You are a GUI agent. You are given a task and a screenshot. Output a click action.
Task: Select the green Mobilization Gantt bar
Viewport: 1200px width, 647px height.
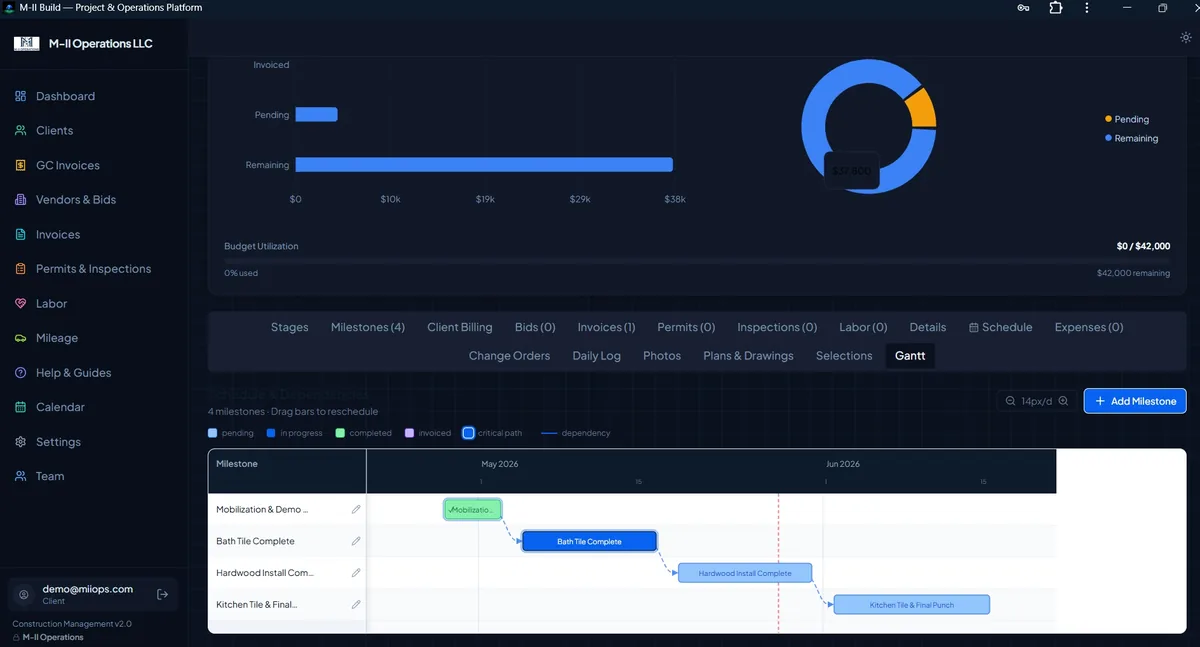(x=473, y=510)
